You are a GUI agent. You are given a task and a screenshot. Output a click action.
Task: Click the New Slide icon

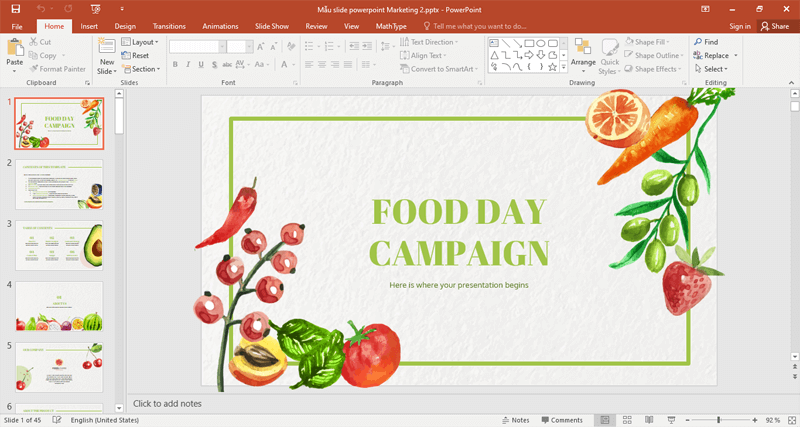107,47
